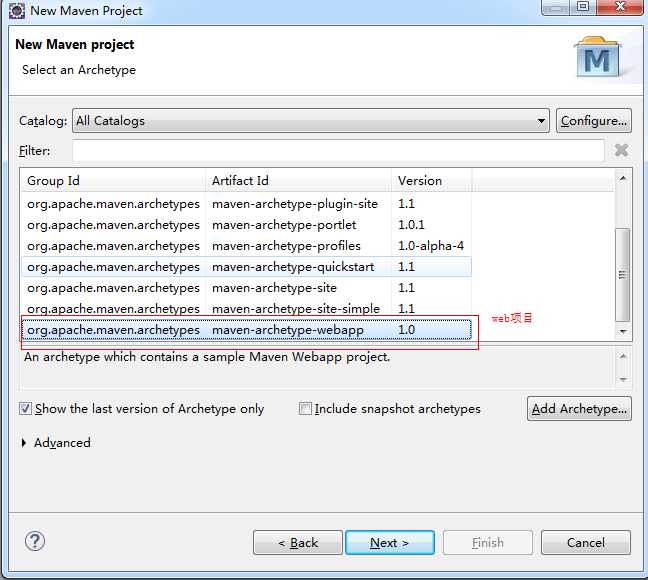Open the Catalog dropdown All Catalogs

311,121
